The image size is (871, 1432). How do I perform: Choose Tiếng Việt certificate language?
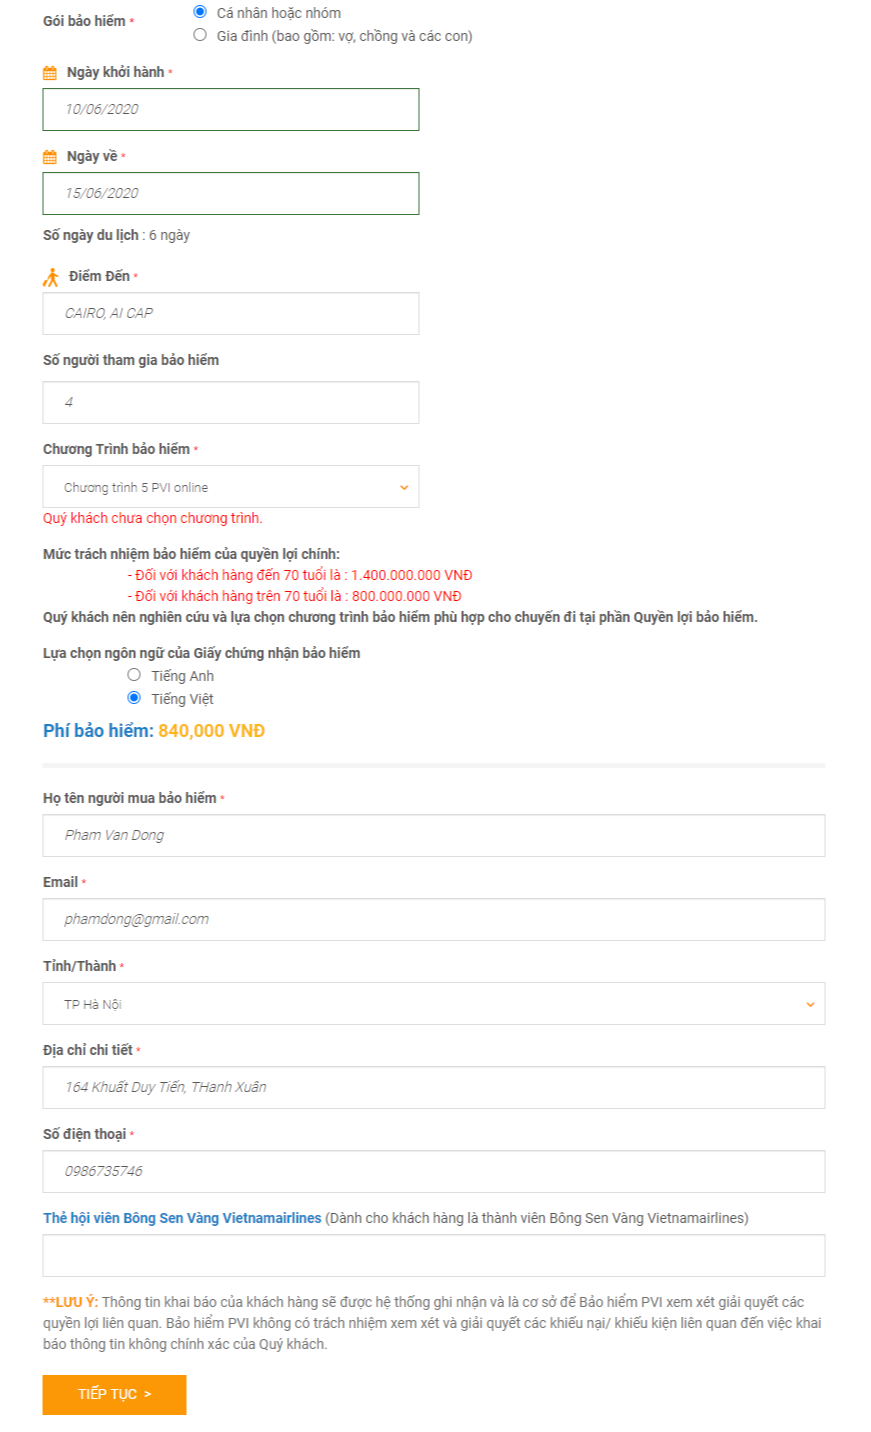point(134,698)
